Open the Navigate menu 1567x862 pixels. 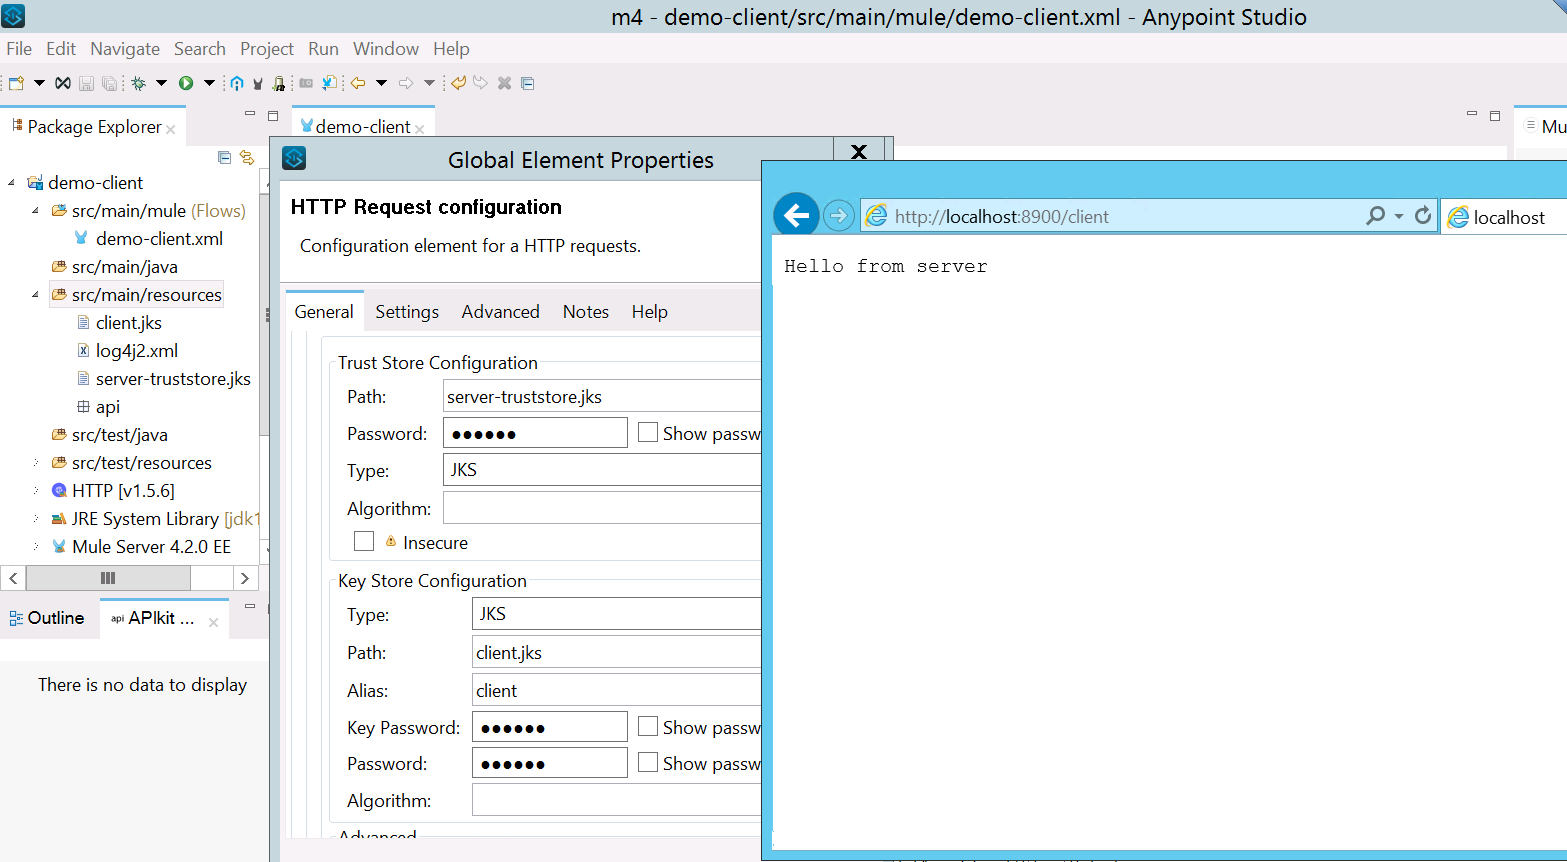point(125,49)
